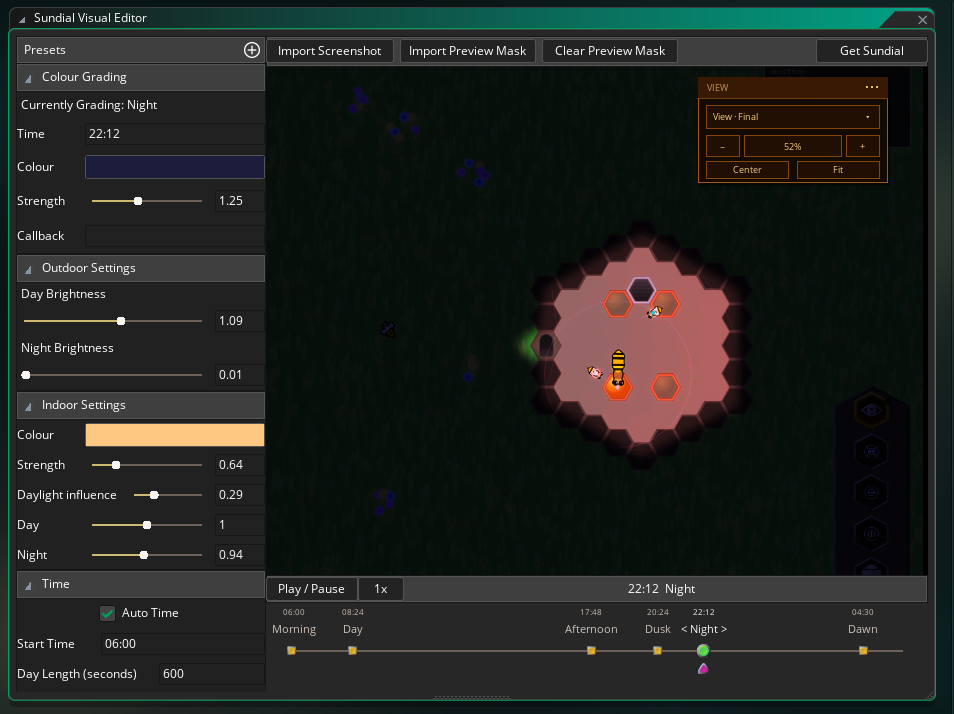Collapse the Outdoor Settings section

click(28, 269)
